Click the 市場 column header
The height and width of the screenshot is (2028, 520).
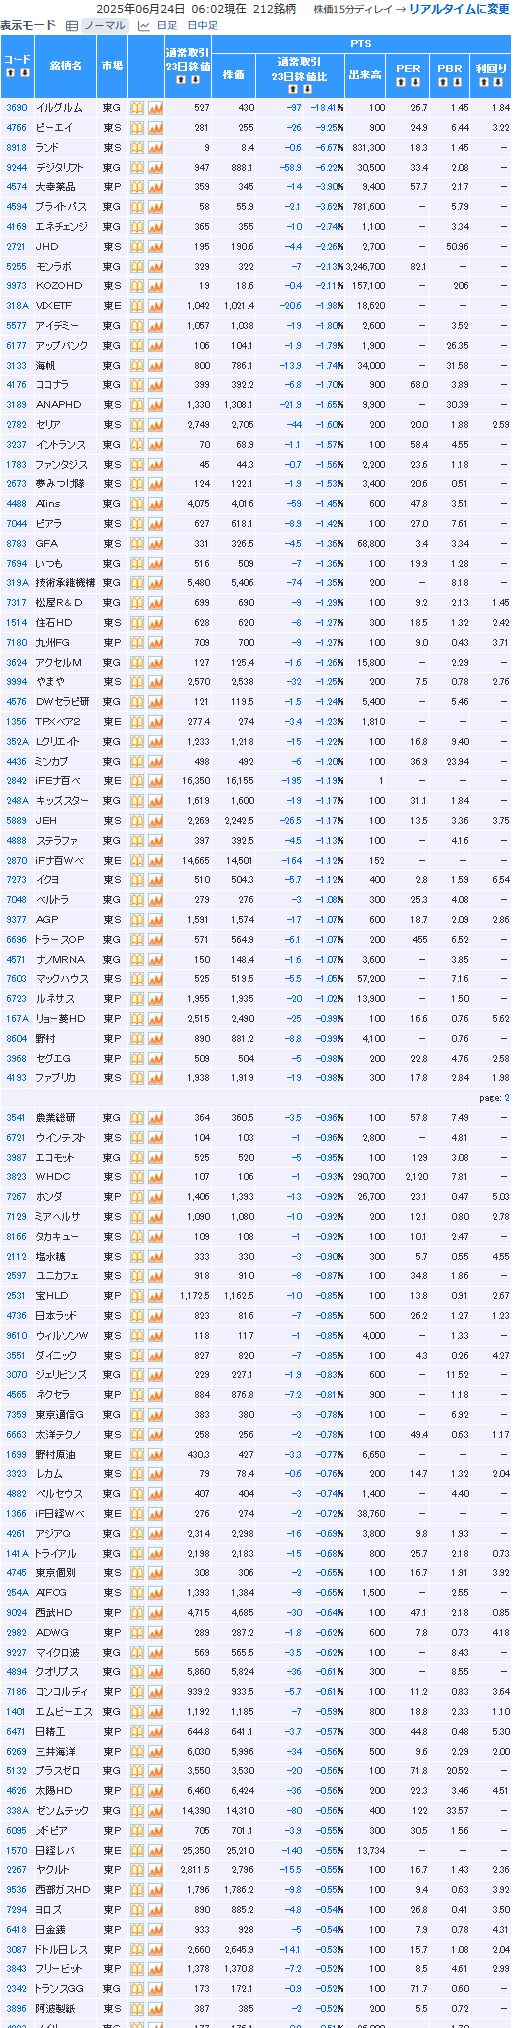click(x=111, y=66)
